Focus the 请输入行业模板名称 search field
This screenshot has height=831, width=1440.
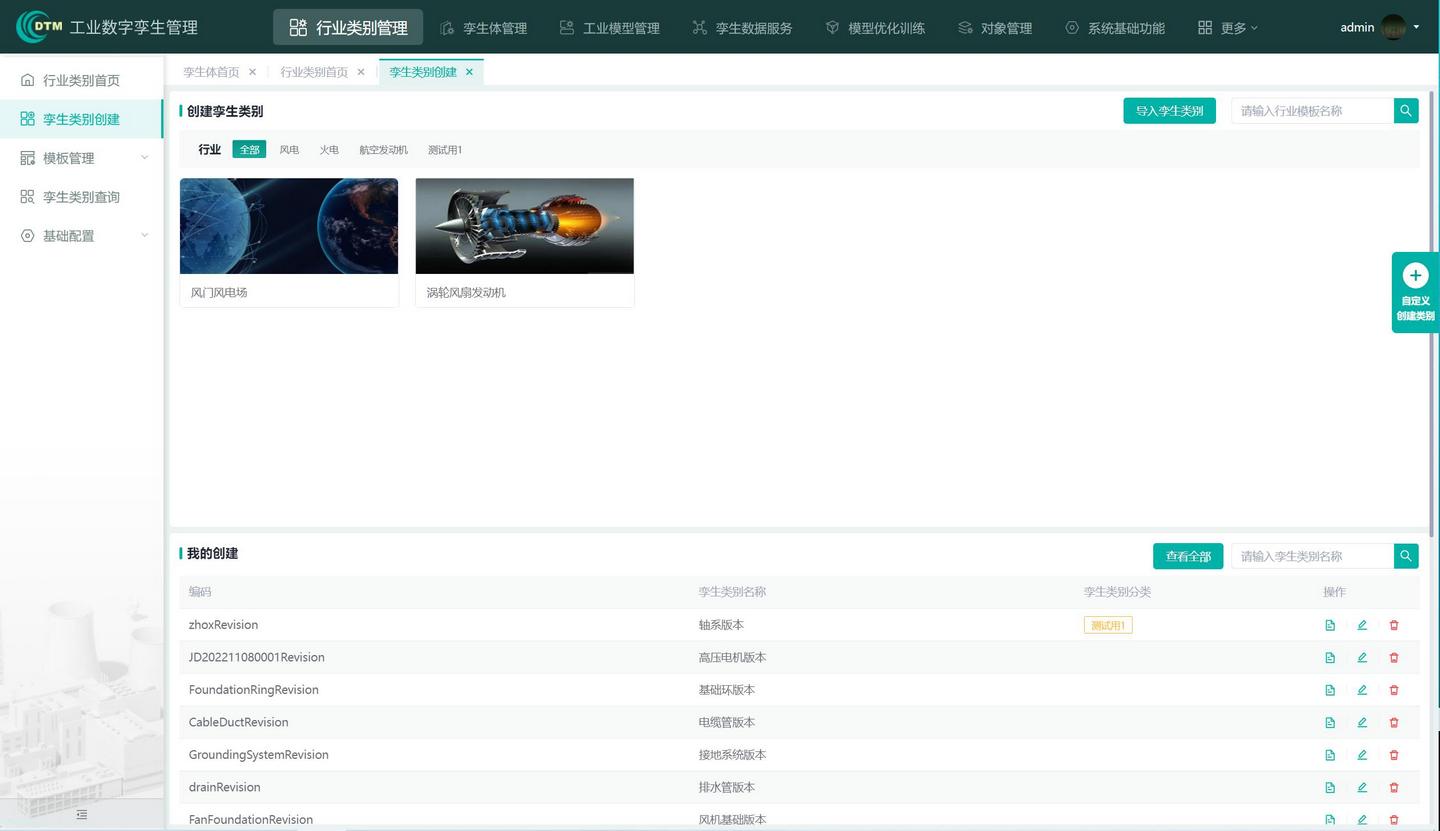[x=1312, y=111]
